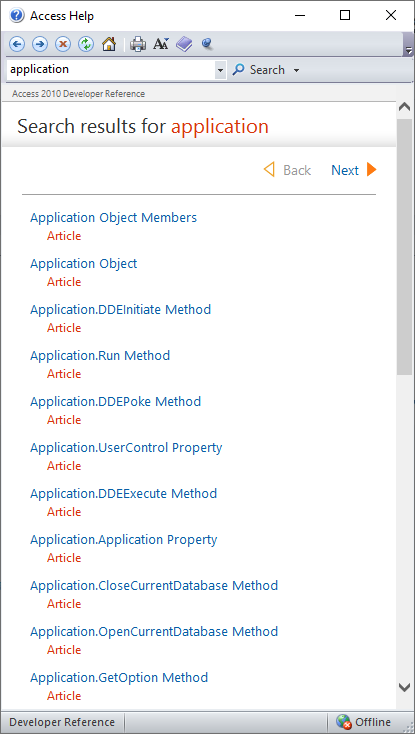
Task: Click the scroll down arrow of the scrollbar
Action: [x=404, y=687]
